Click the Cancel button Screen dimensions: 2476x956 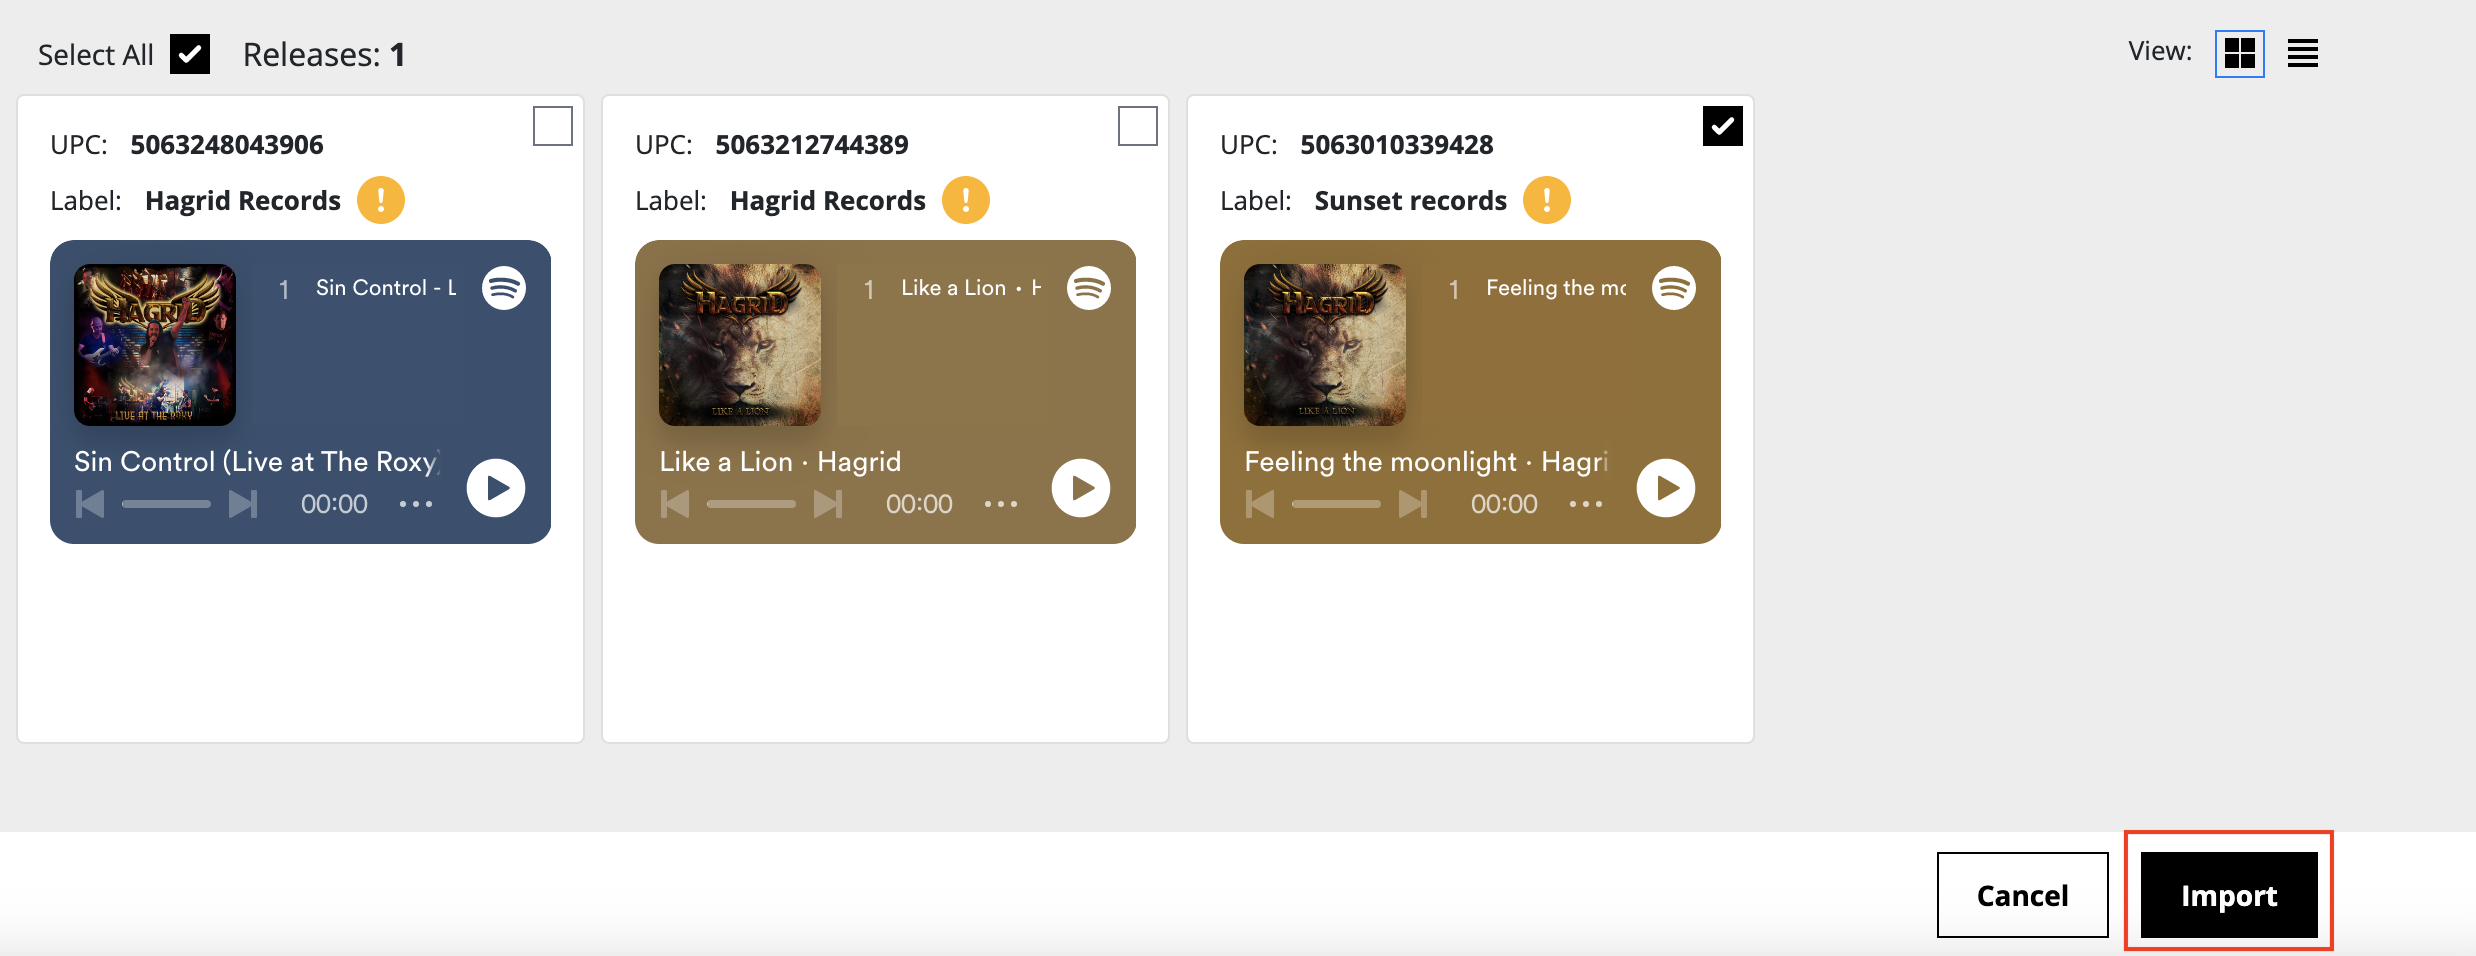[x=2022, y=895]
